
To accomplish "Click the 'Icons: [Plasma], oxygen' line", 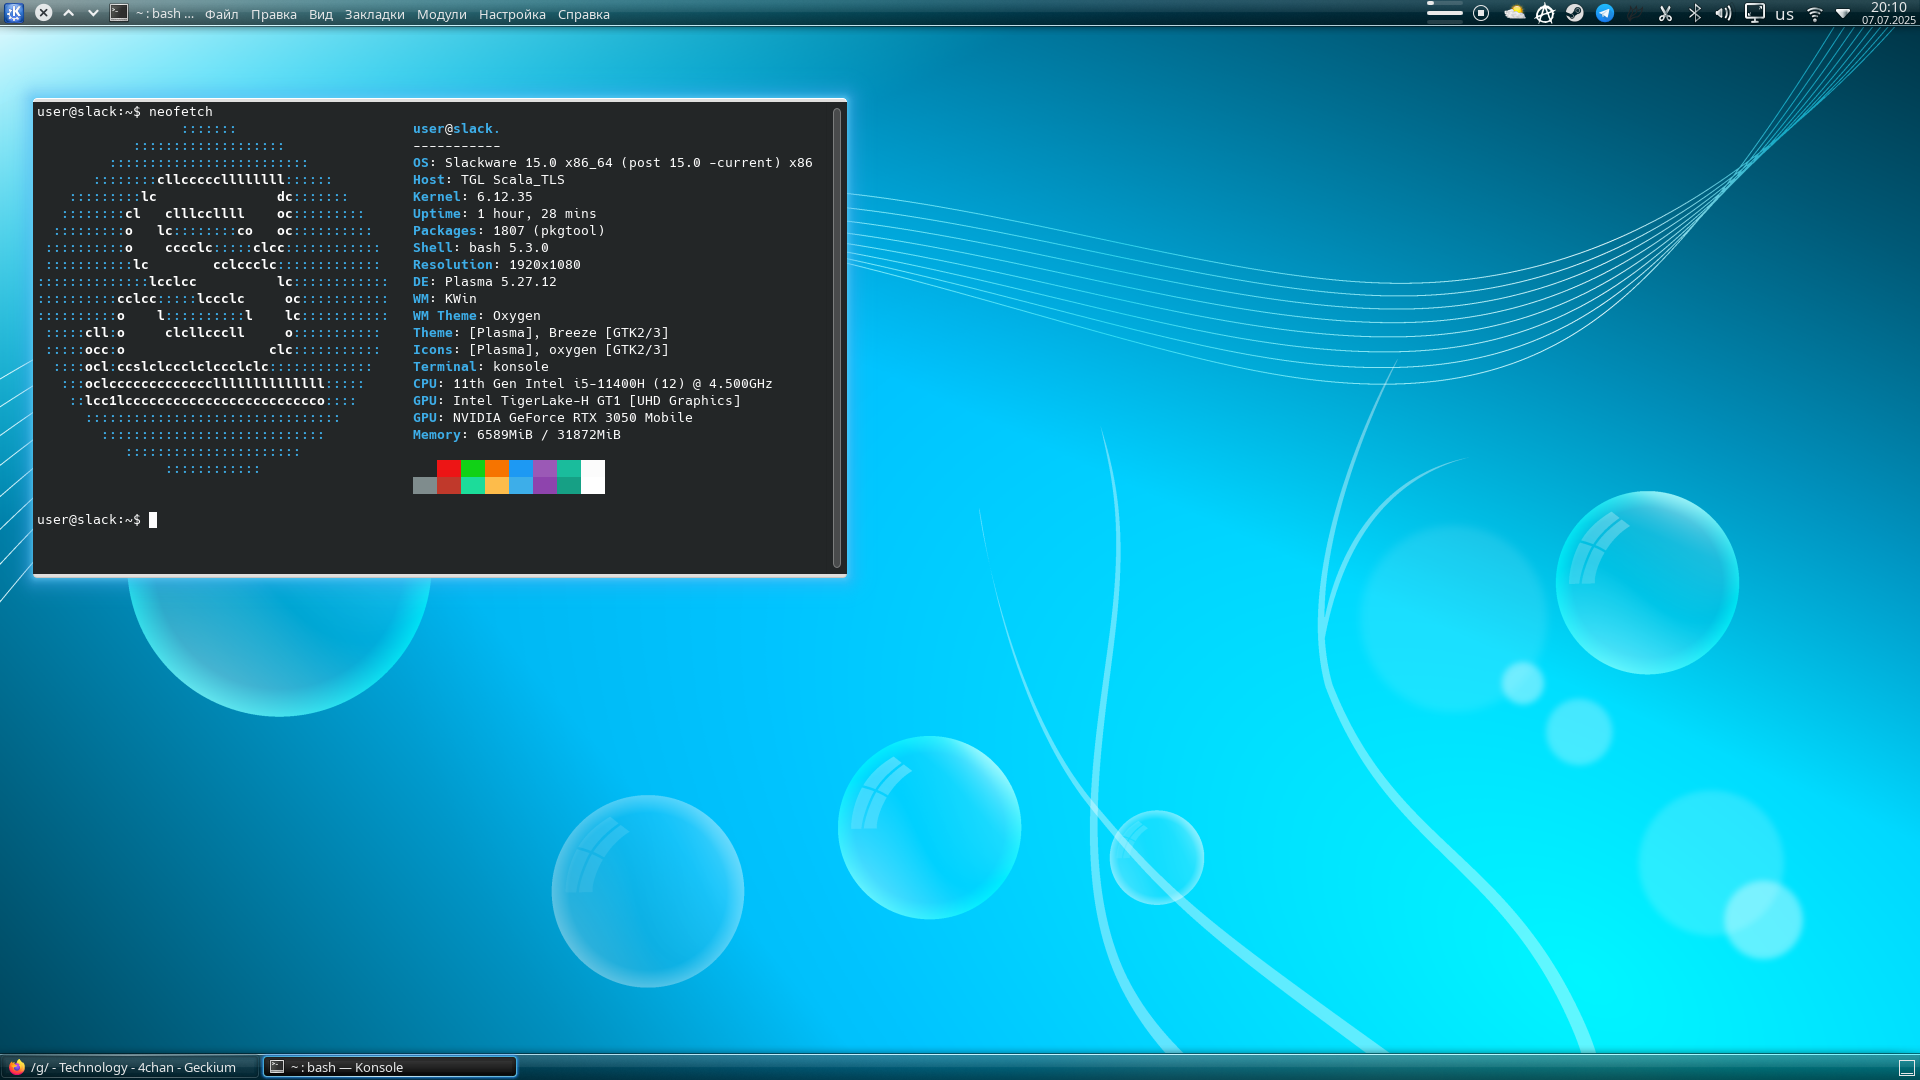I will [x=541, y=350].
